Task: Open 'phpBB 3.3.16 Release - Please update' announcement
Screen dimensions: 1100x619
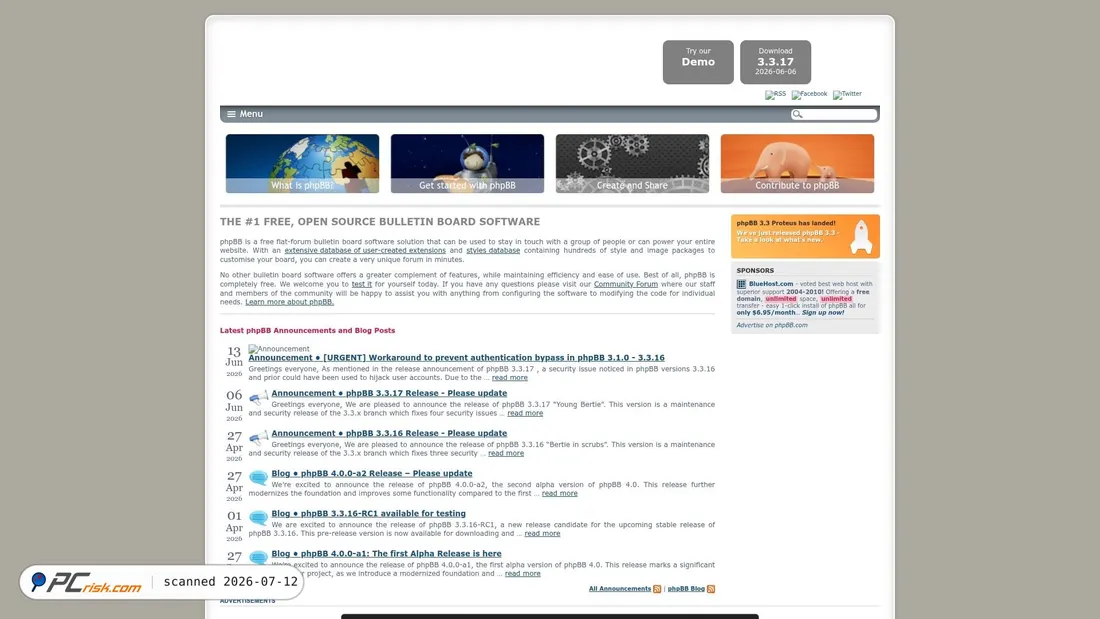Action: click(389, 433)
